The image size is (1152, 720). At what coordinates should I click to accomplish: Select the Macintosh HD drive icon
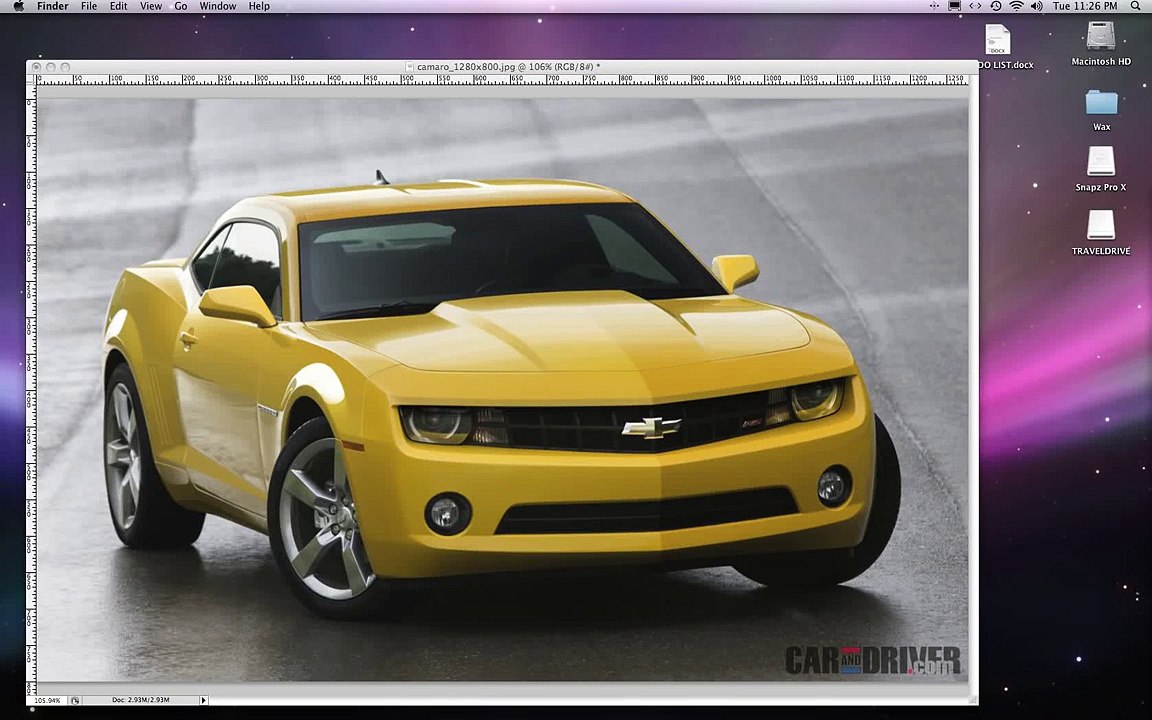tap(1101, 37)
